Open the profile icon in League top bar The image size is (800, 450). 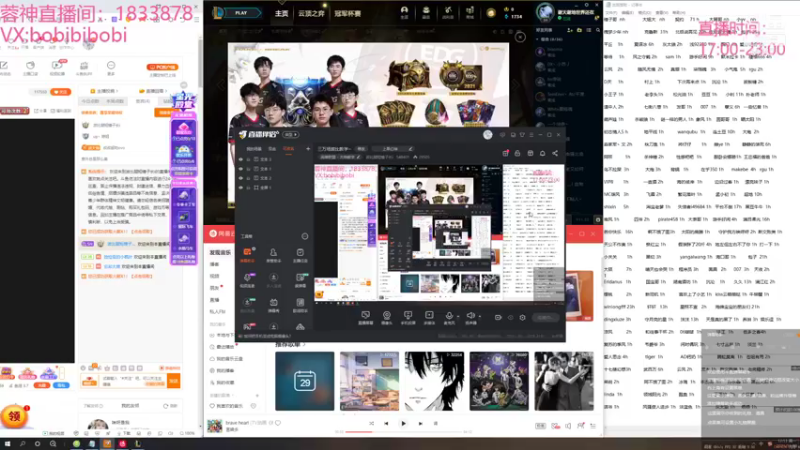coord(404,12)
